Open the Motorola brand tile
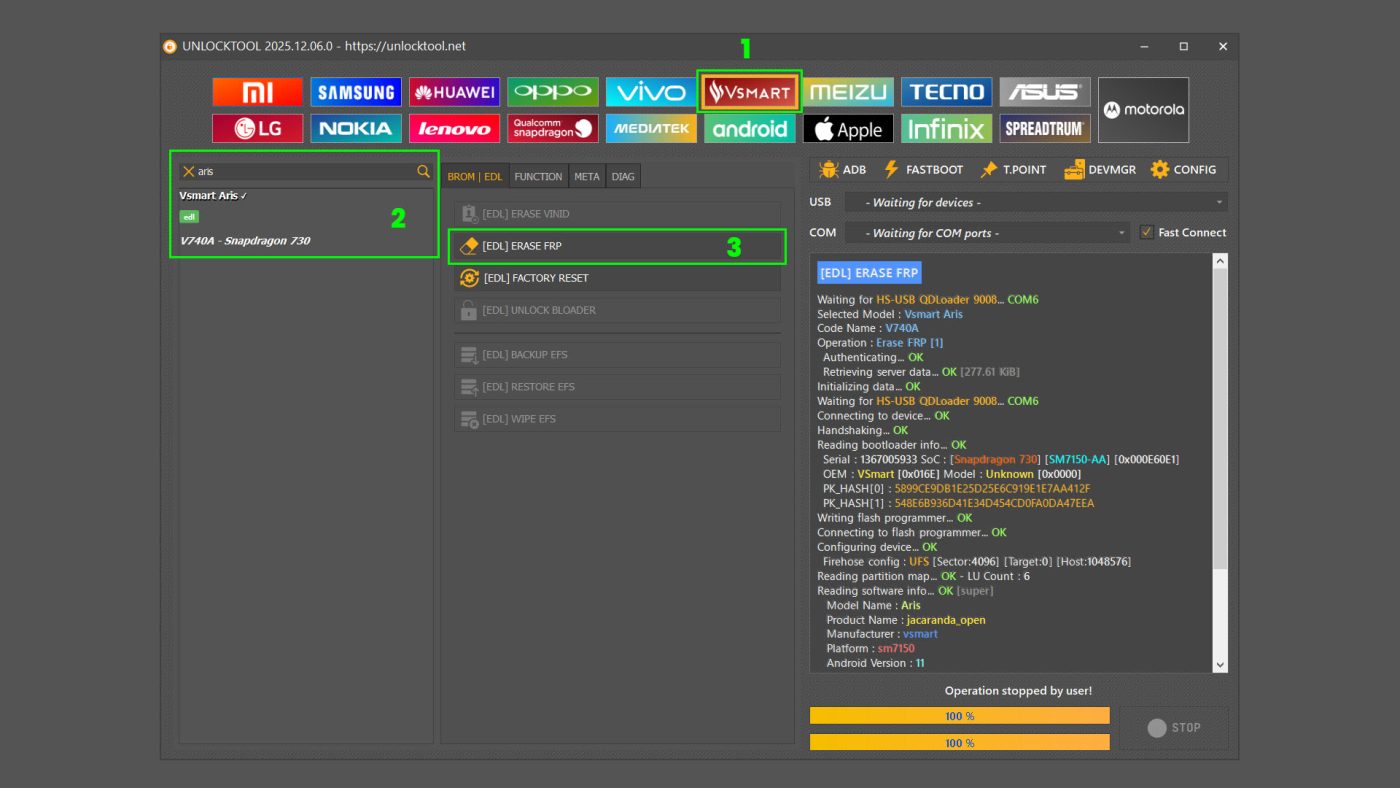 point(1143,110)
